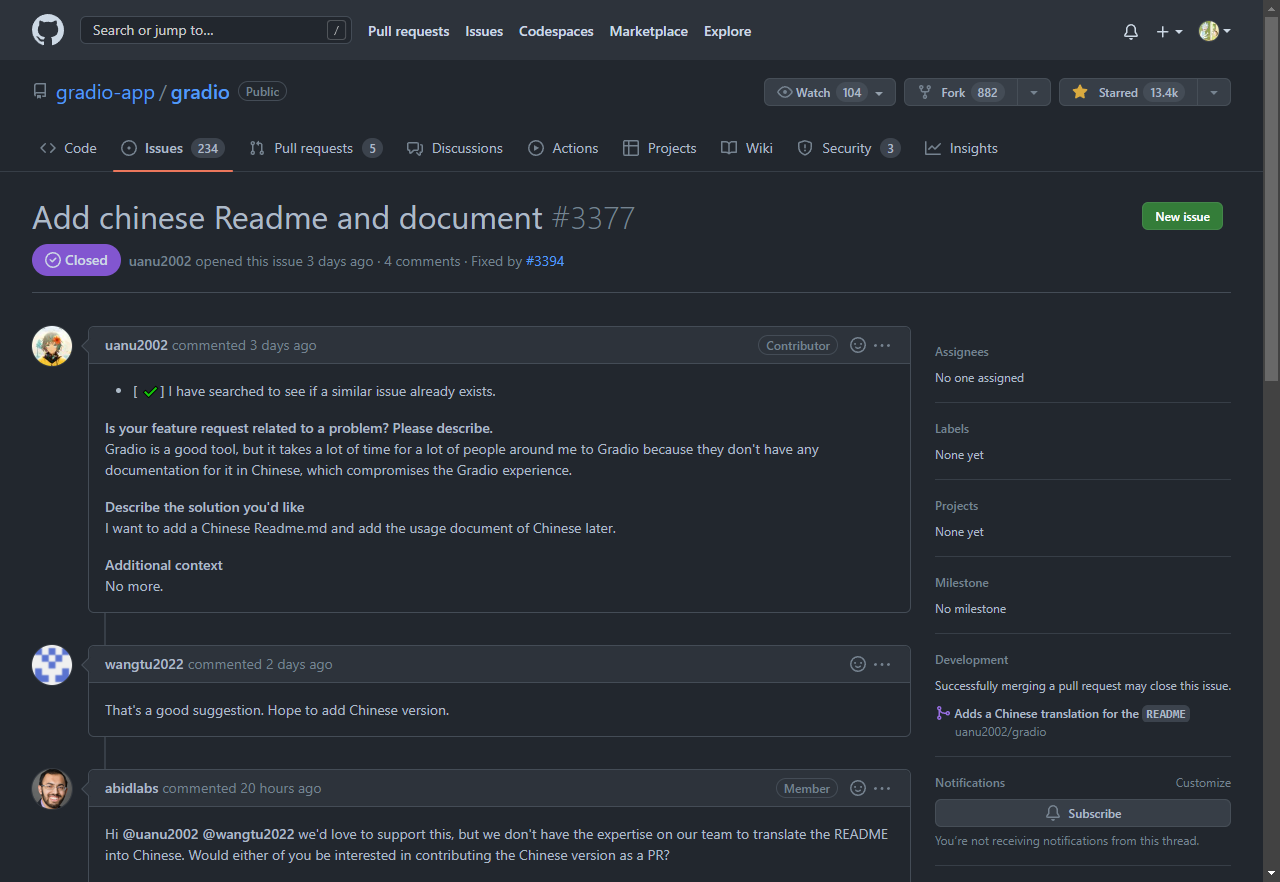This screenshot has width=1280, height=882.
Task: Click abidlabs's avatar thumbnail
Action: [52, 789]
